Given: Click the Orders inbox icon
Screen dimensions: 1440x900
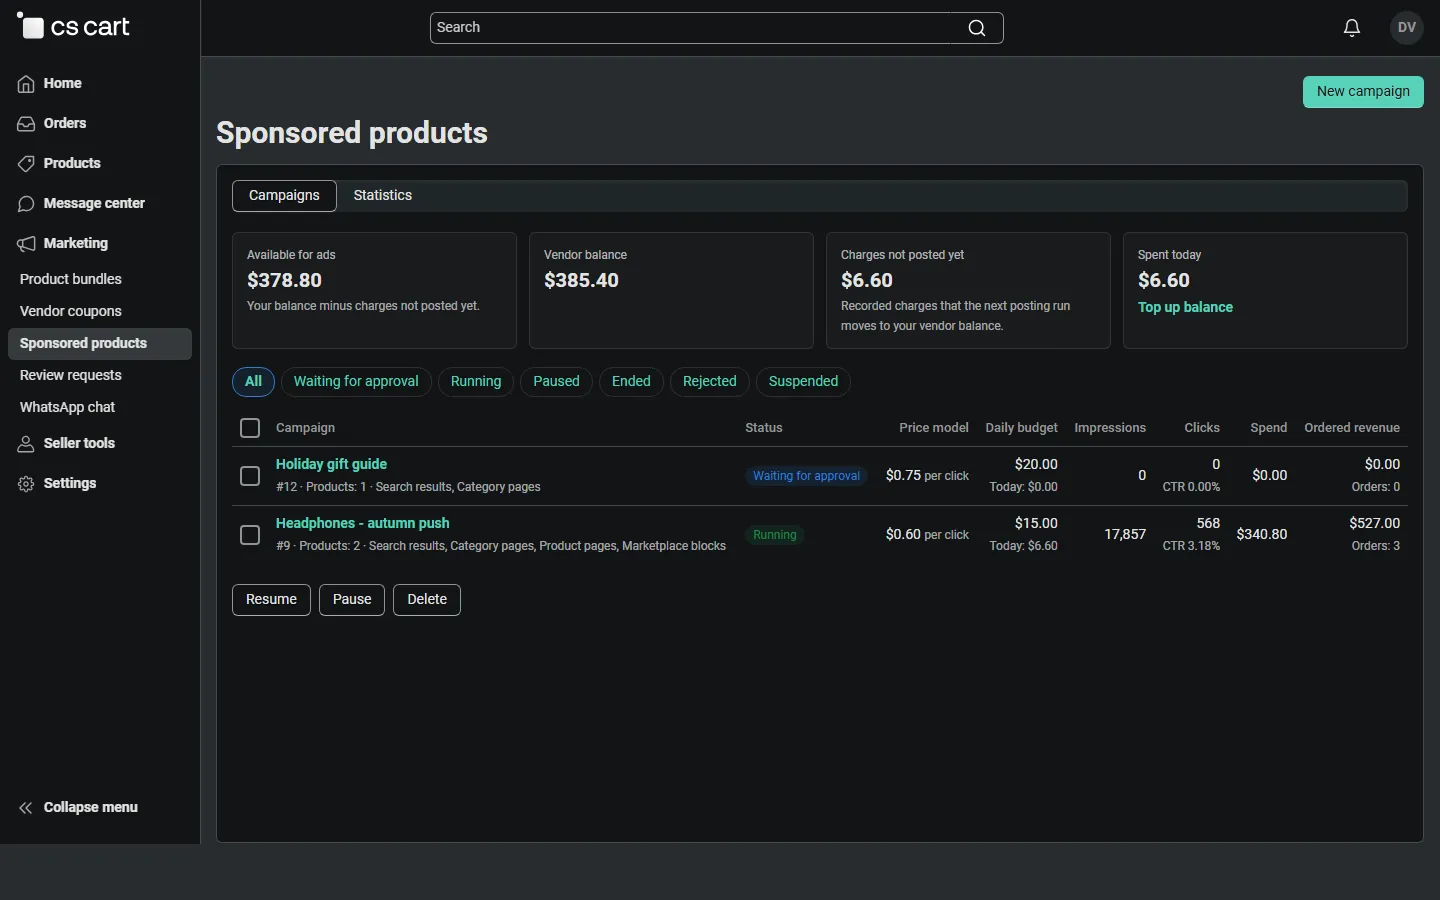Looking at the screenshot, I should (26, 124).
